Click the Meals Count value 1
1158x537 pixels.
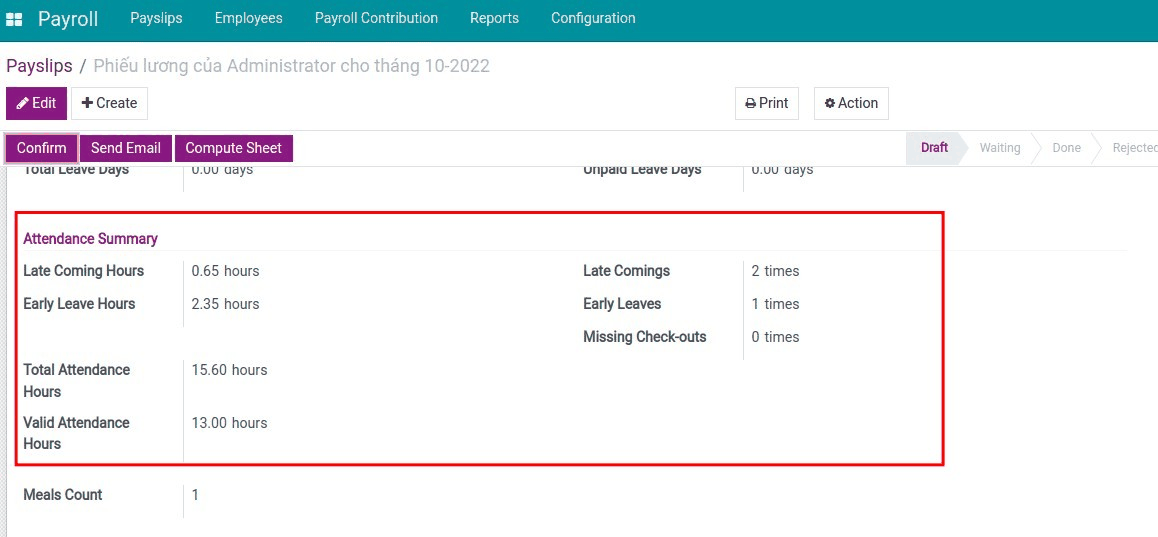(x=195, y=495)
